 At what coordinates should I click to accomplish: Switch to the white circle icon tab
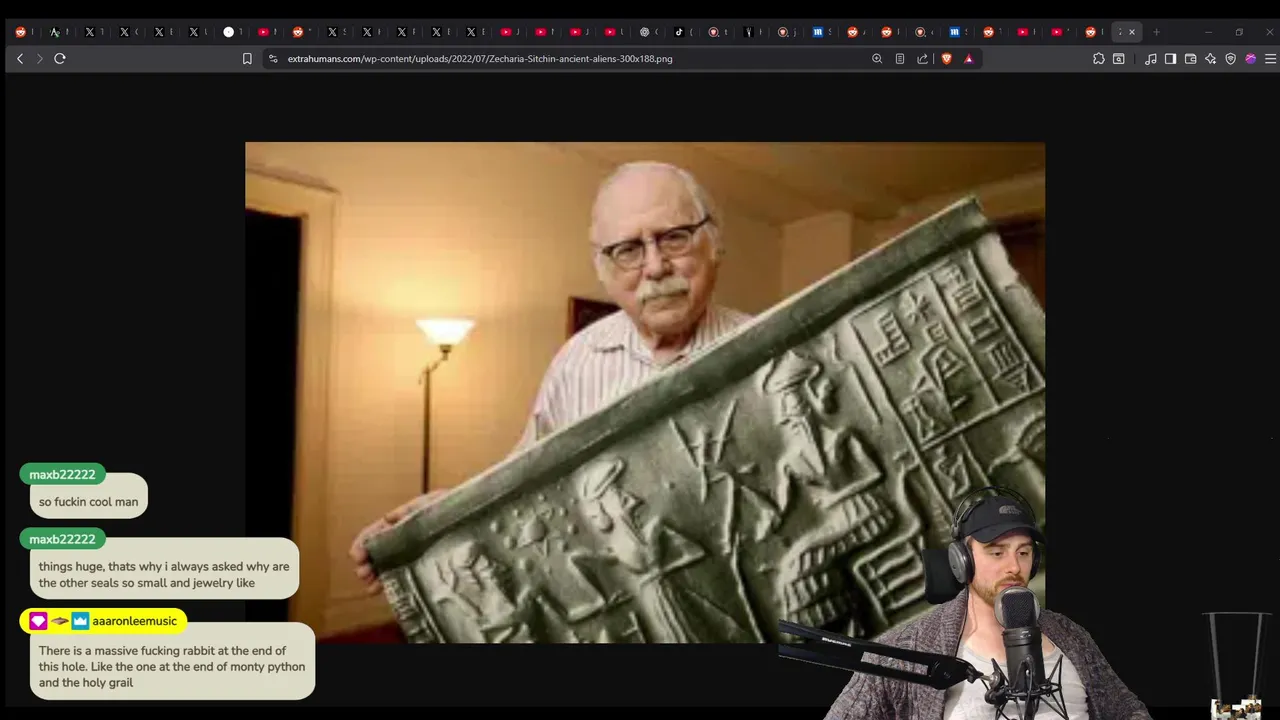[x=228, y=32]
